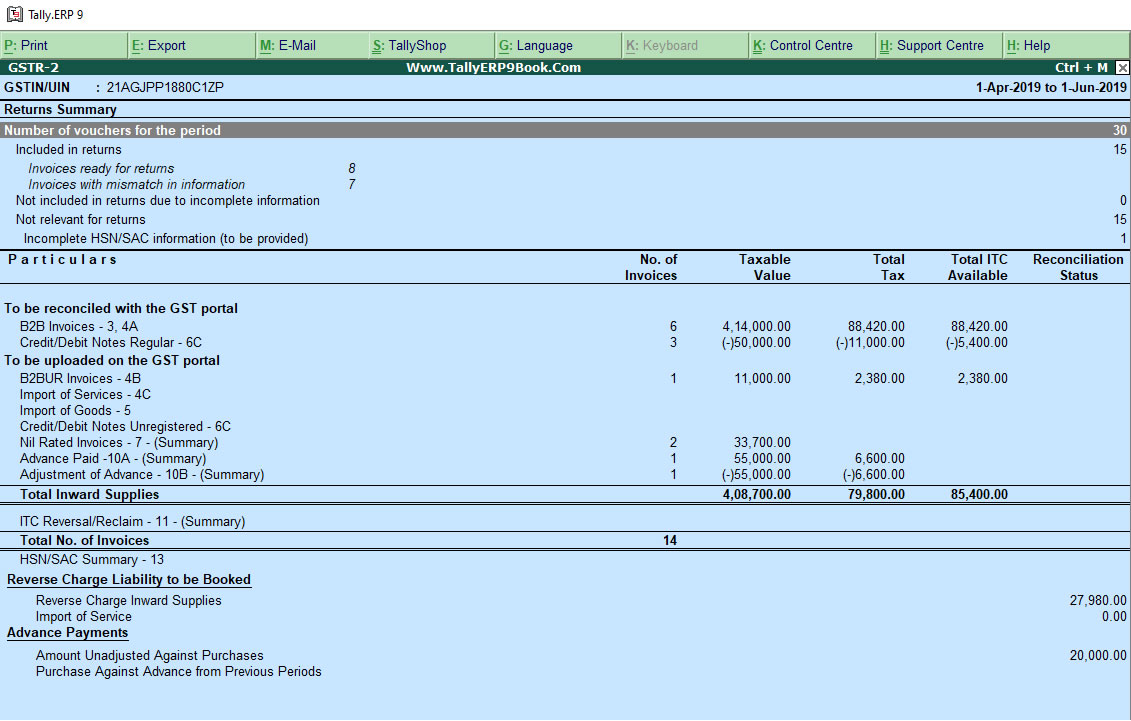Click Nil Rated taxable value 33,700.00
Viewport: 1131px width, 721px height.
[762, 443]
